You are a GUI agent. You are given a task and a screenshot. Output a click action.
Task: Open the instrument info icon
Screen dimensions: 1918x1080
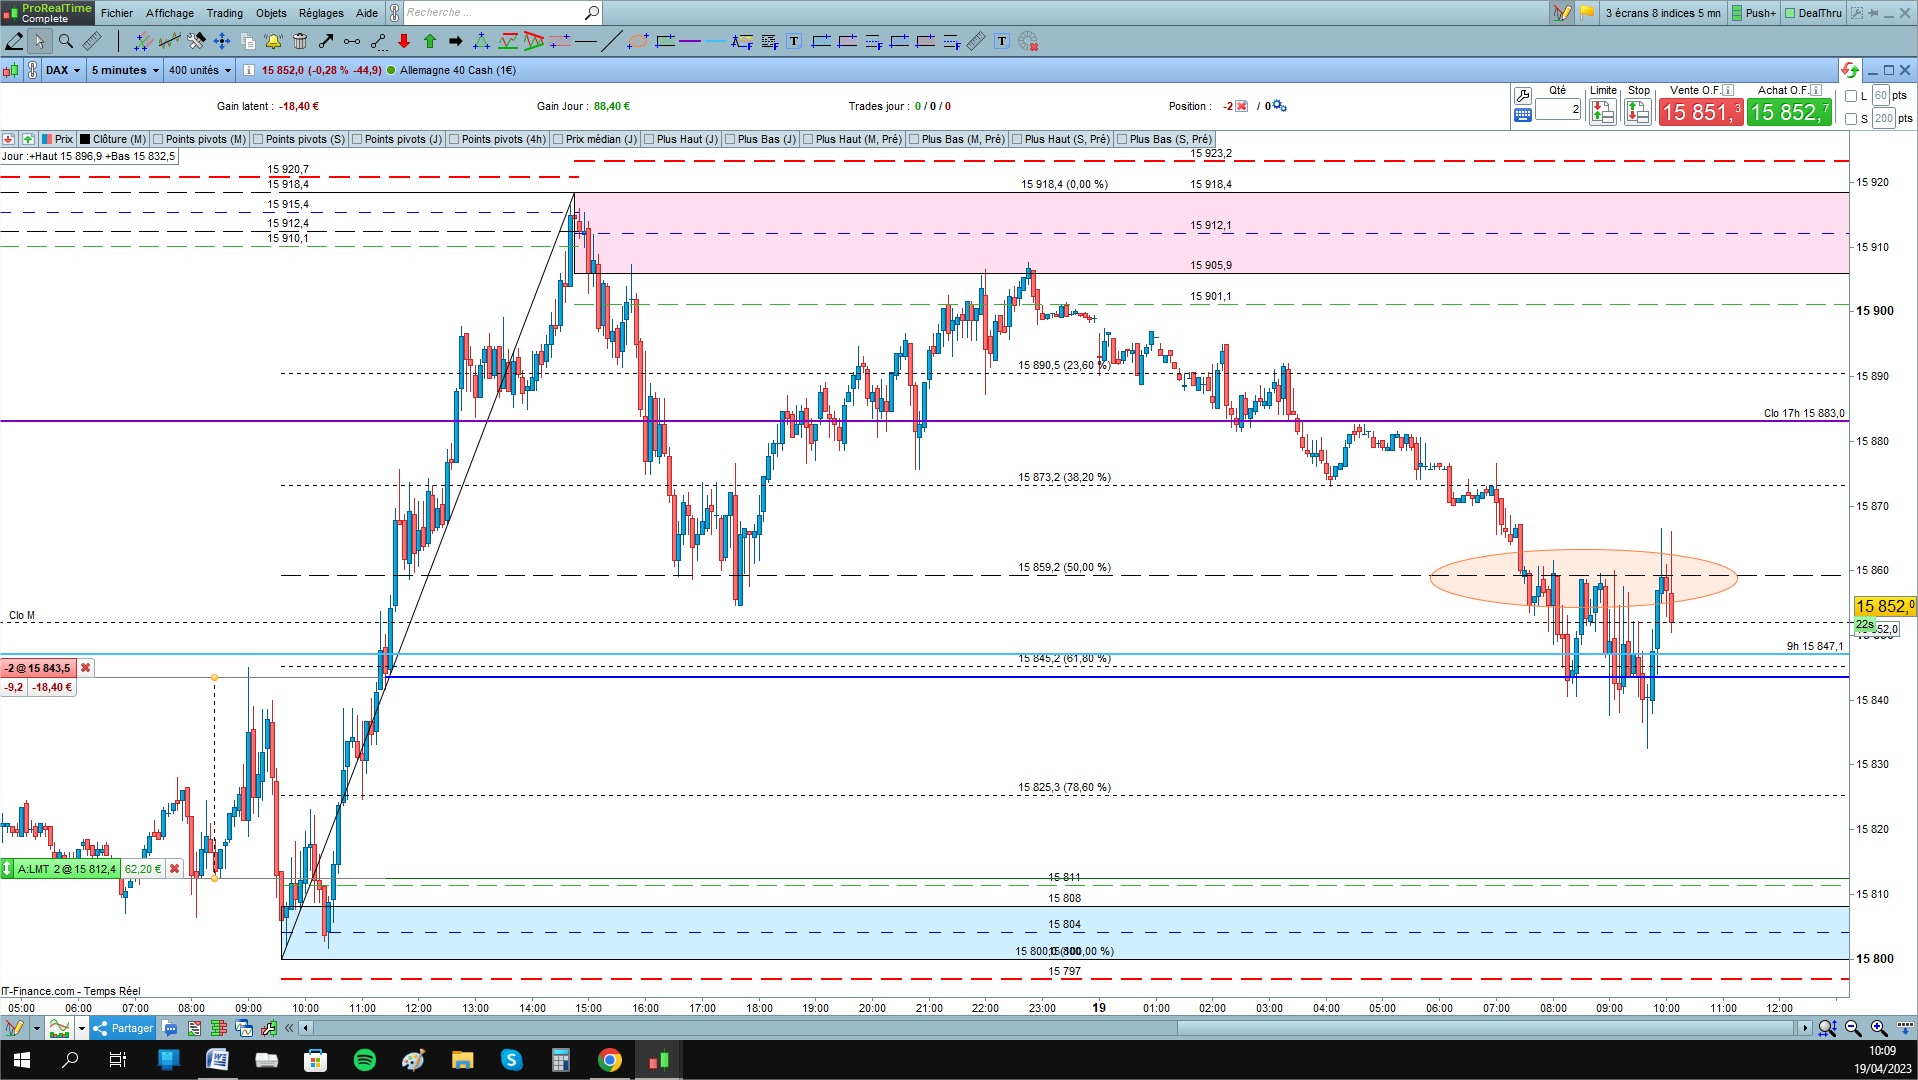tap(249, 70)
